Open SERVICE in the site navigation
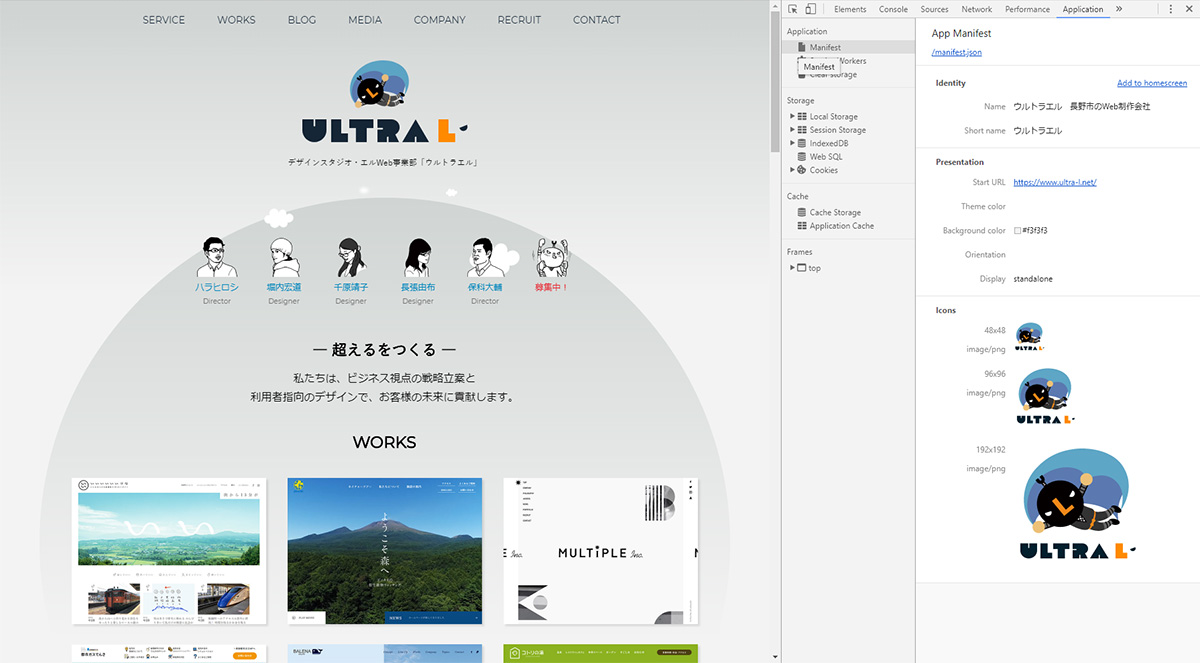The height and width of the screenshot is (663, 1200). point(164,20)
